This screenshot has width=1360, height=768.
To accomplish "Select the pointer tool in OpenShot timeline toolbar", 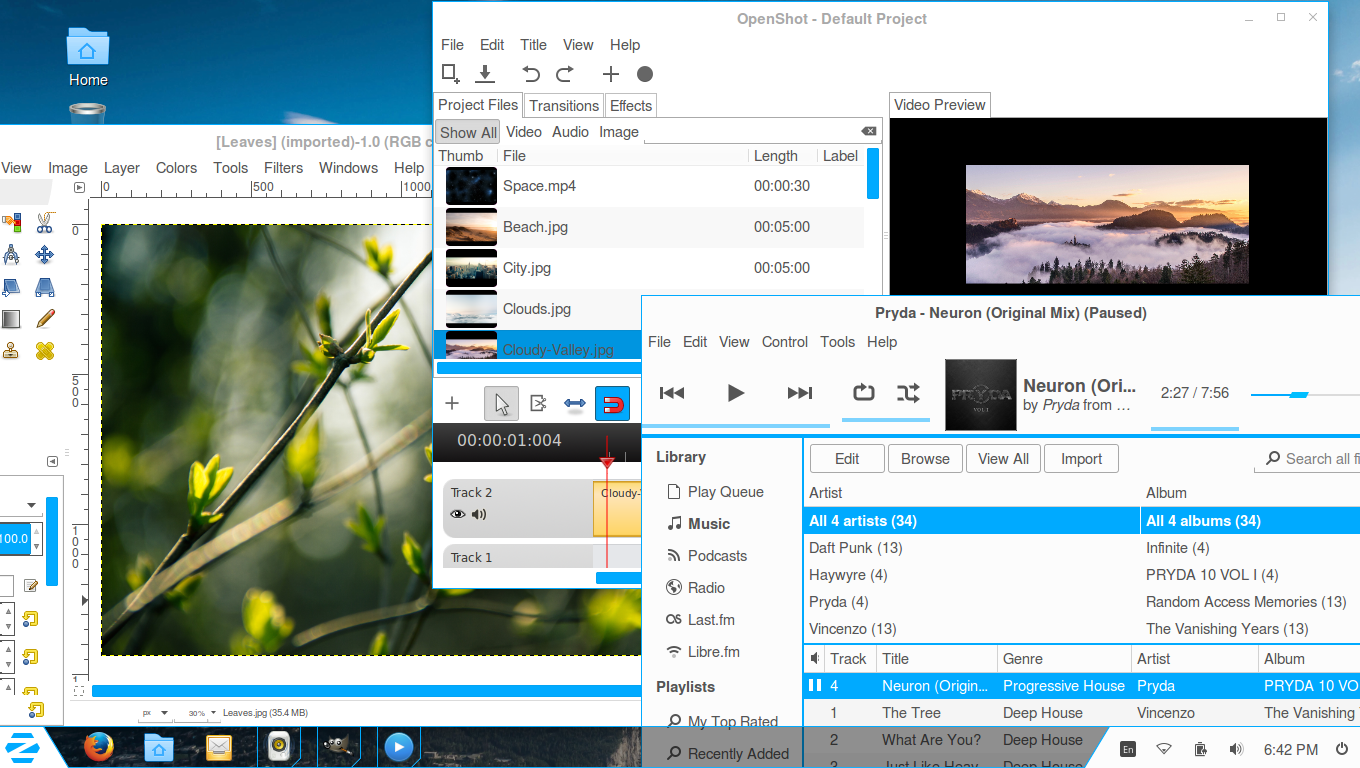I will [x=502, y=403].
